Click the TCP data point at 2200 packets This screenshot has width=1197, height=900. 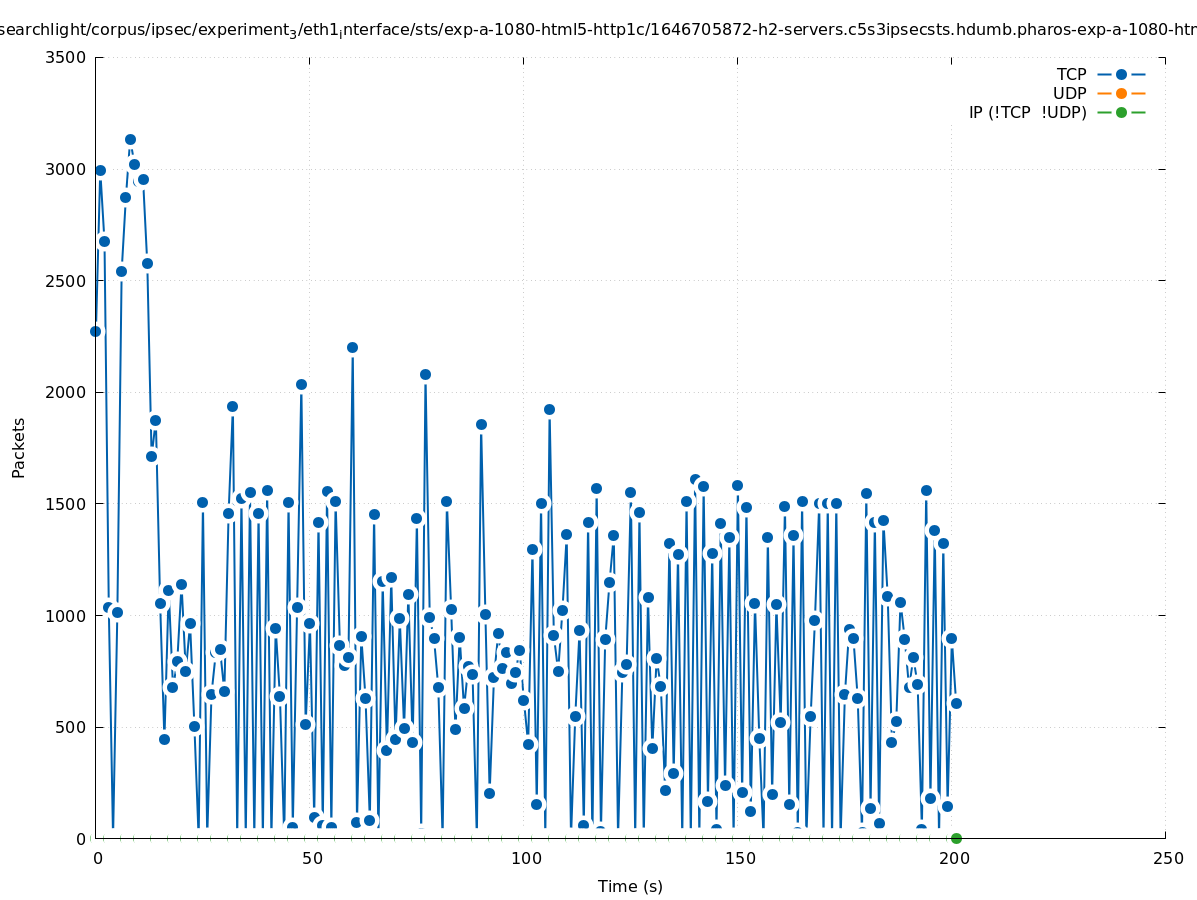pos(352,347)
